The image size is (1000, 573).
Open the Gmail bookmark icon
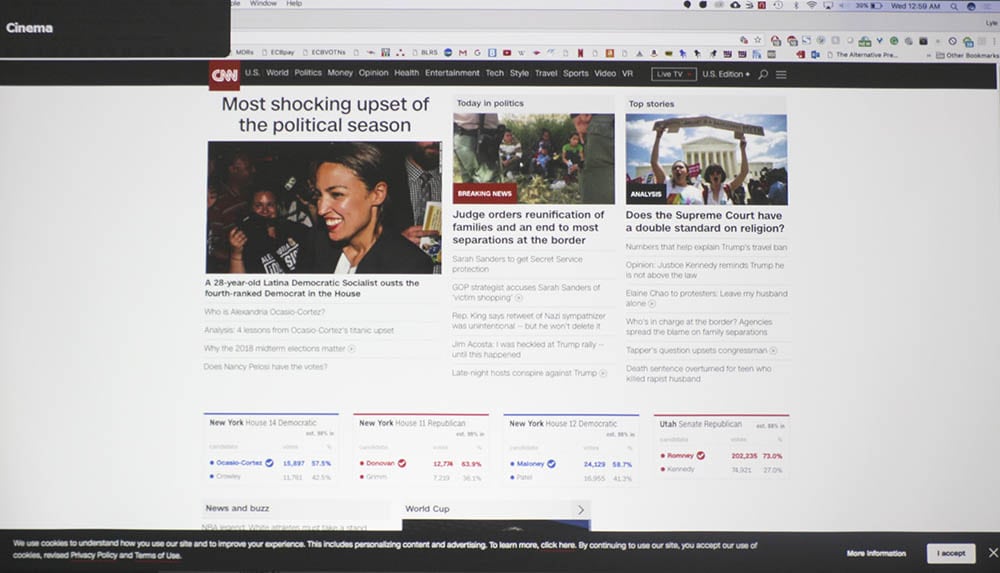tap(463, 53)
